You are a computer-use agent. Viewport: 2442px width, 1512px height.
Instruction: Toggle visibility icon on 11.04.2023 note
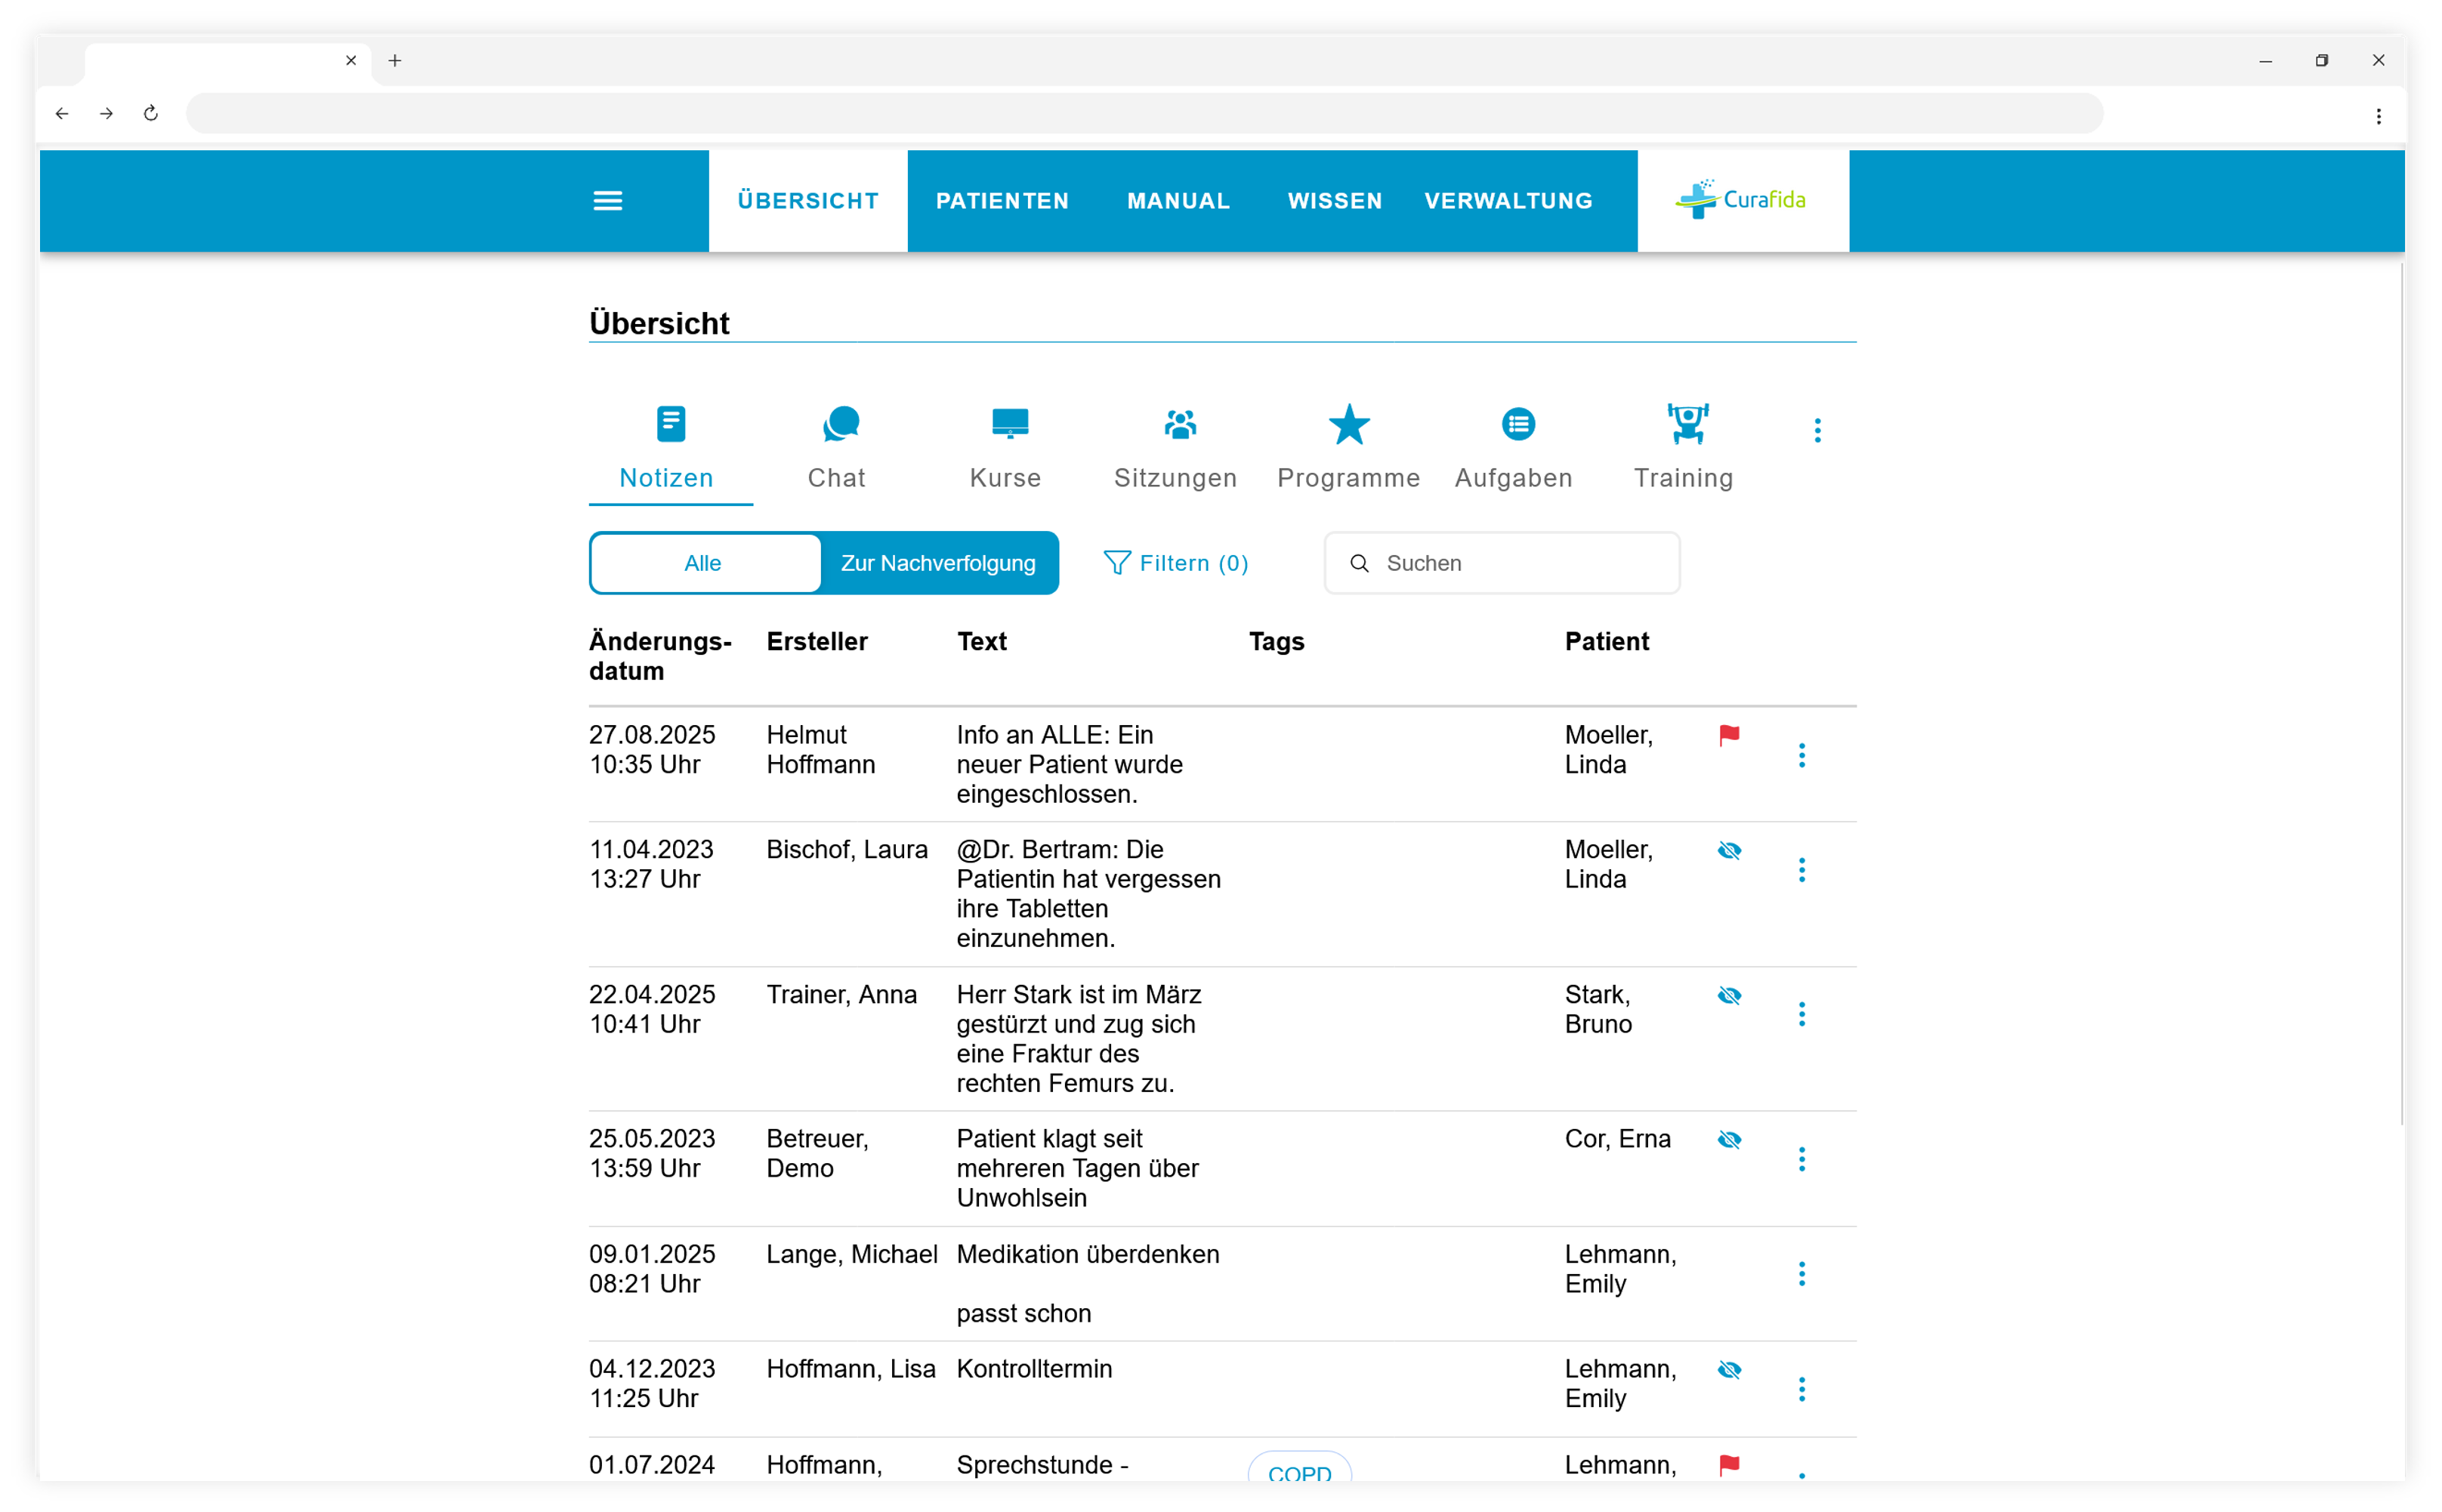(1729, 851)
